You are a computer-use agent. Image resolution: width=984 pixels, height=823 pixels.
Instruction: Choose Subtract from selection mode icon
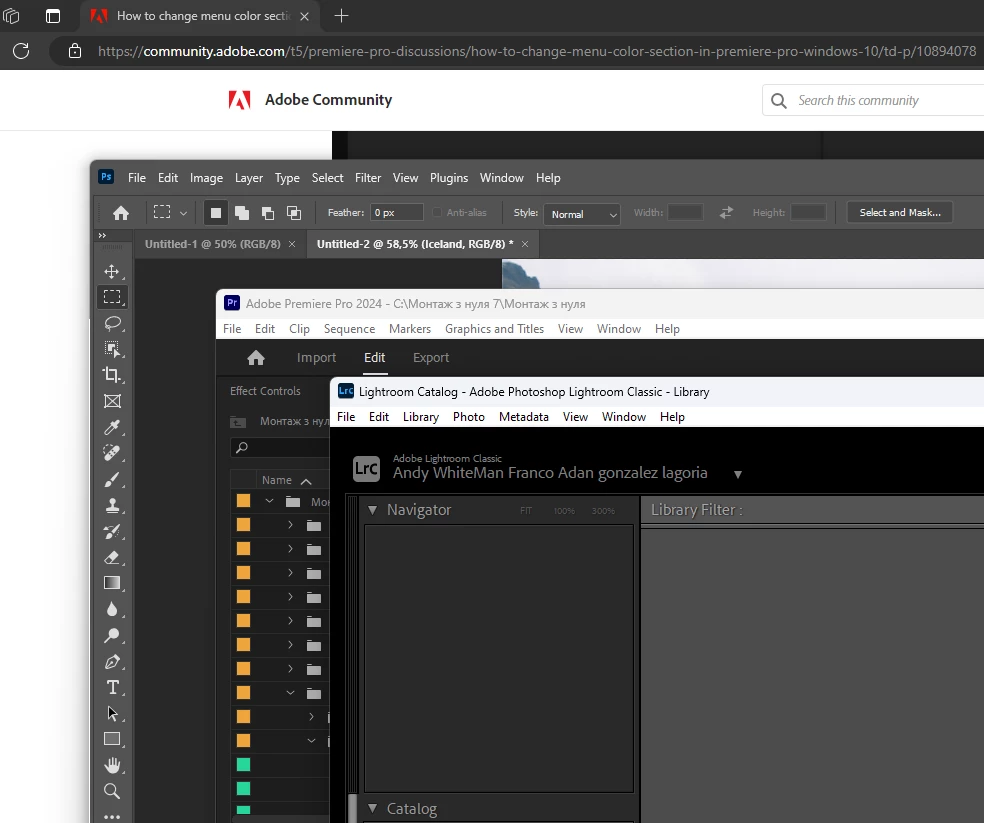coord(268,213)
